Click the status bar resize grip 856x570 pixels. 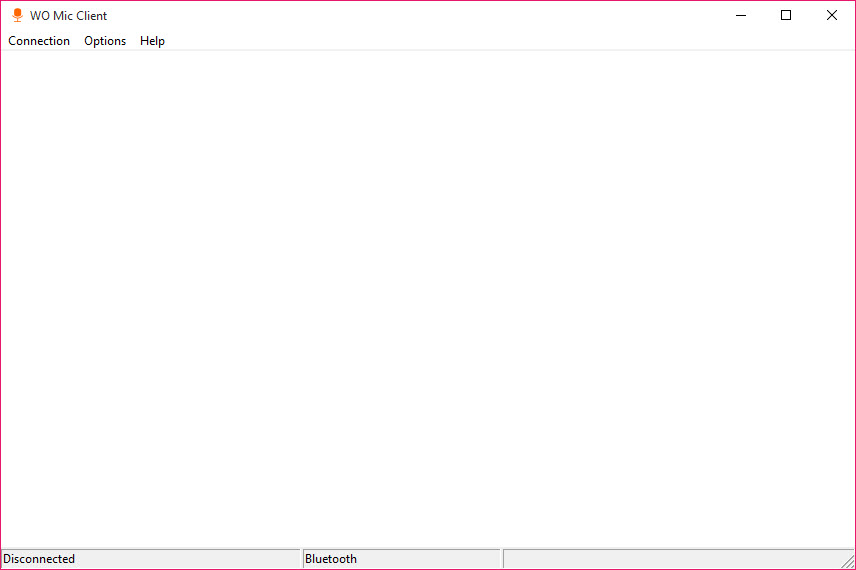[848, 561]
